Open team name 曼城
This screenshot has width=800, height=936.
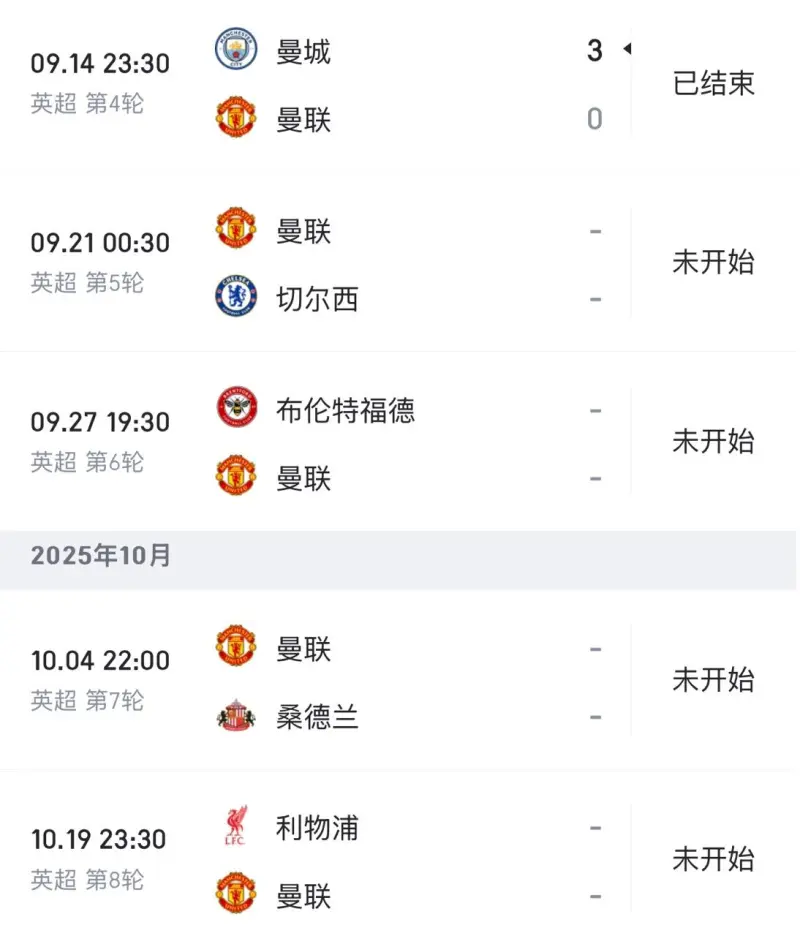[x=303, y=52]
